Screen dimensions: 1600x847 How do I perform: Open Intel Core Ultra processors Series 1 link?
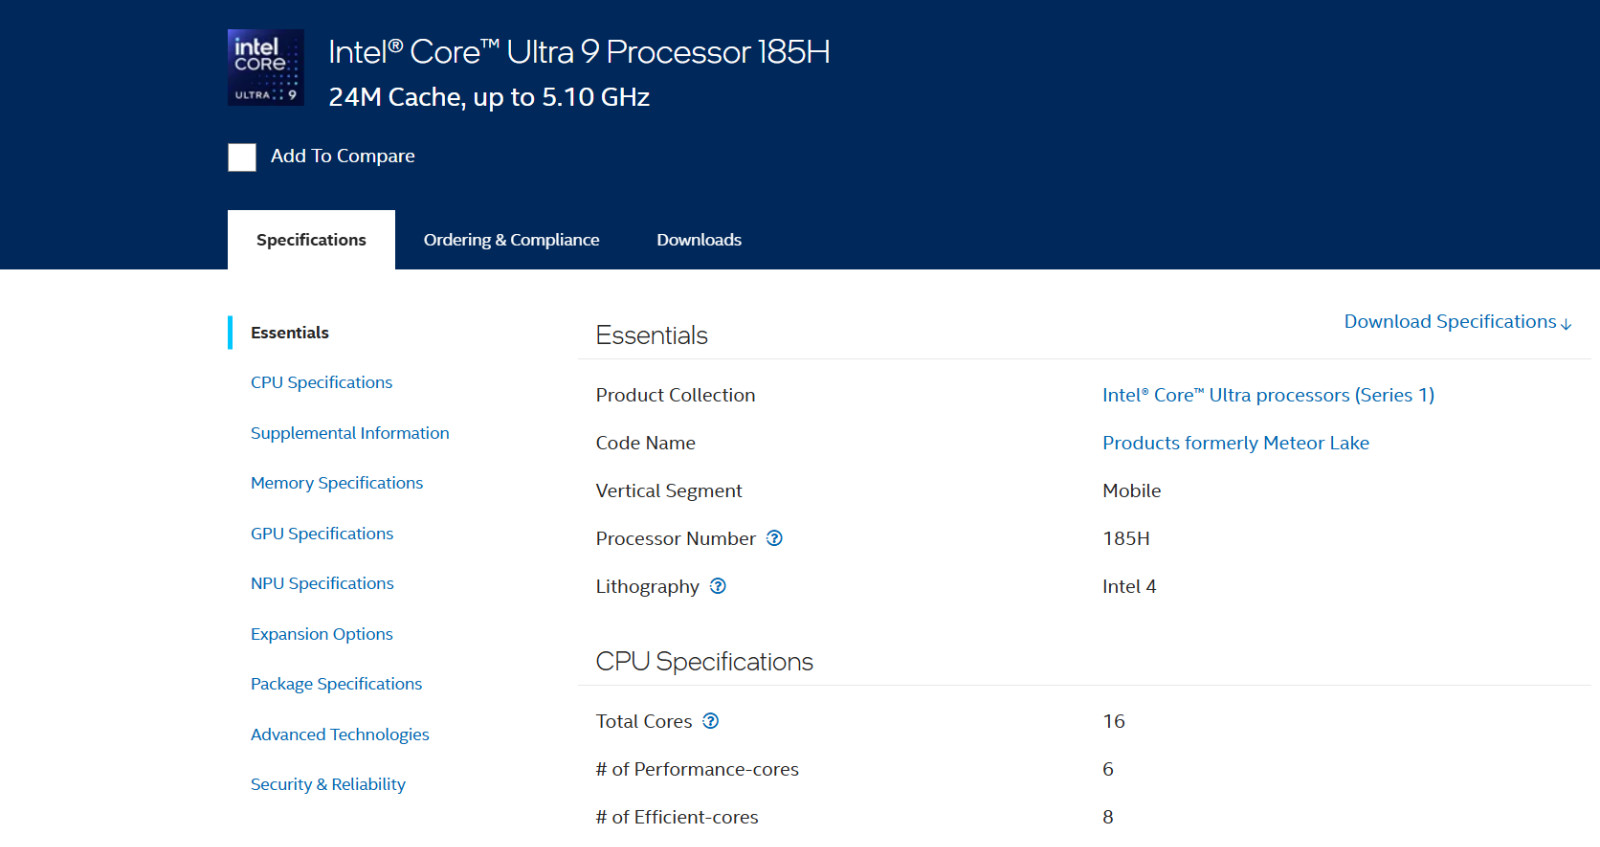1268,395
